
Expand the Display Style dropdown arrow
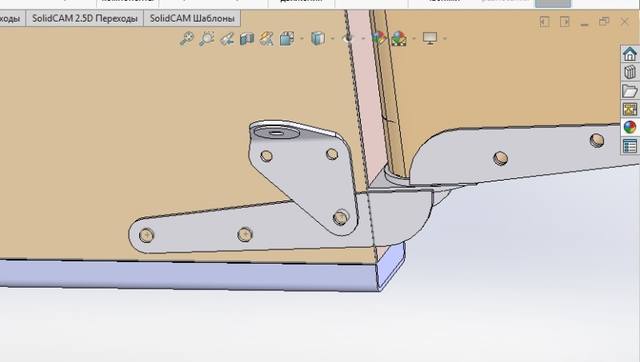point(333,39)
